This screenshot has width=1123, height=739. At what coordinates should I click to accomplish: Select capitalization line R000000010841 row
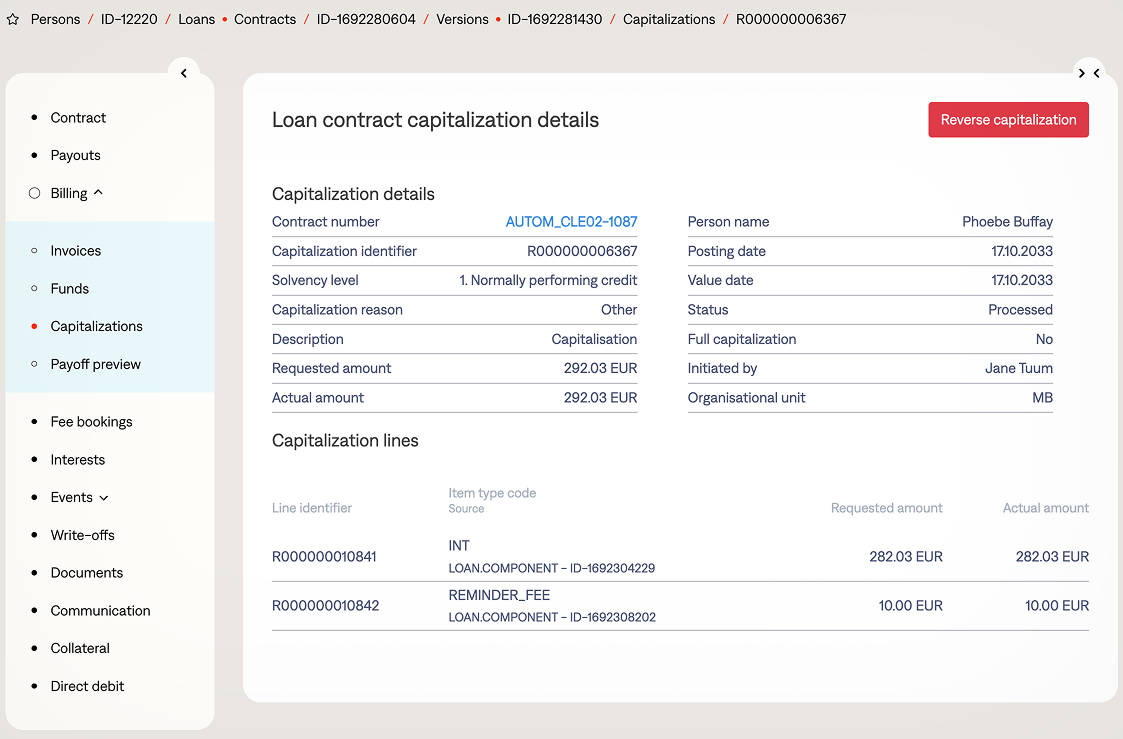[324, 557]
